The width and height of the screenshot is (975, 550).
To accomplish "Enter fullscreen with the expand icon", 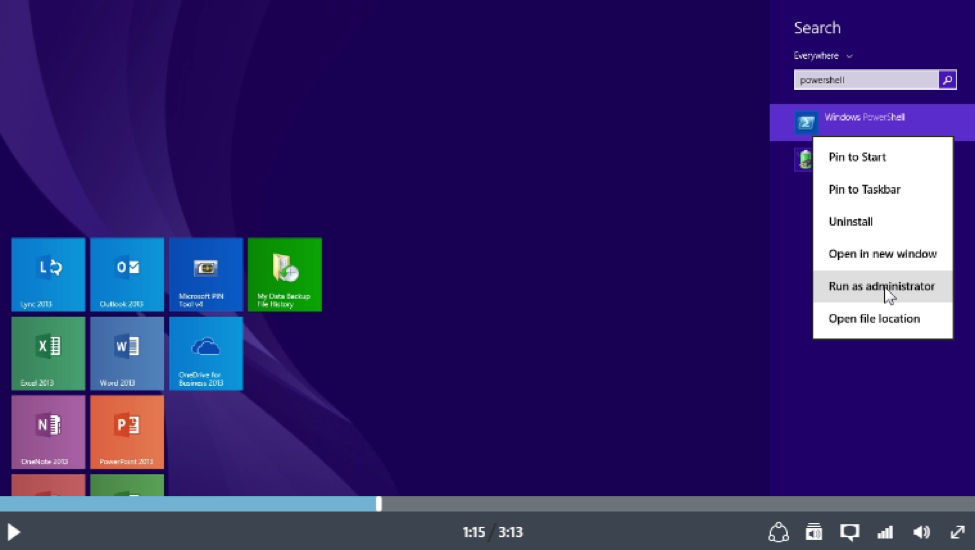I will [x=958, y=532].
